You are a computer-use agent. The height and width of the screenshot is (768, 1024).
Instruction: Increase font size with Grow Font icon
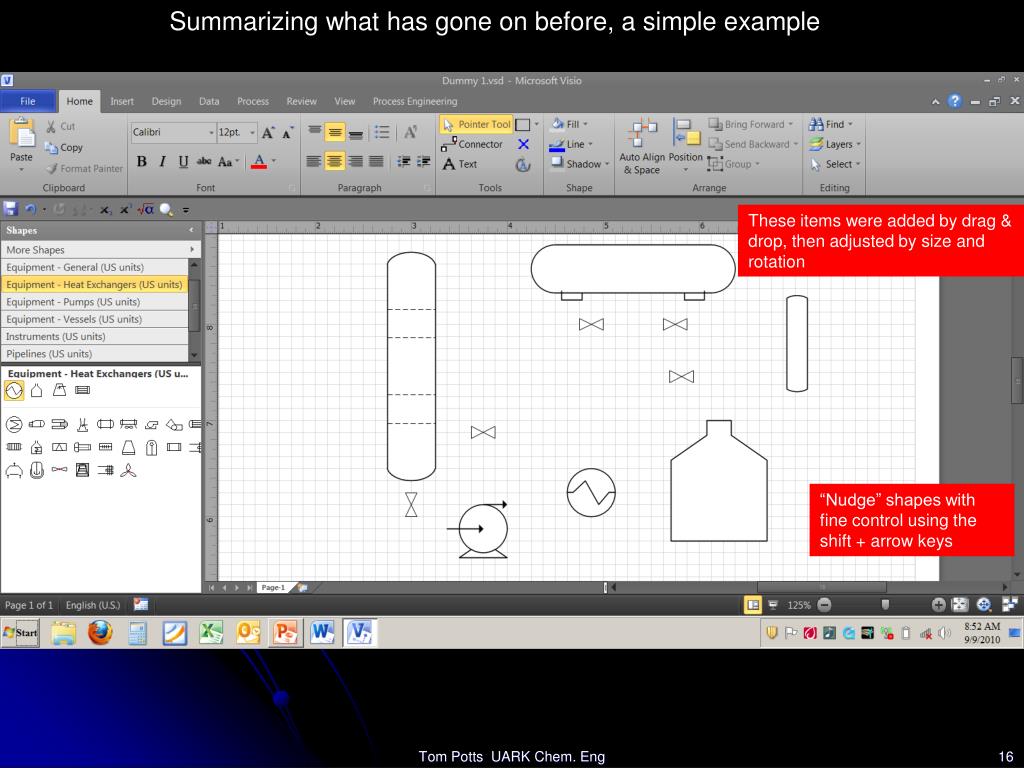pos(268,133)
